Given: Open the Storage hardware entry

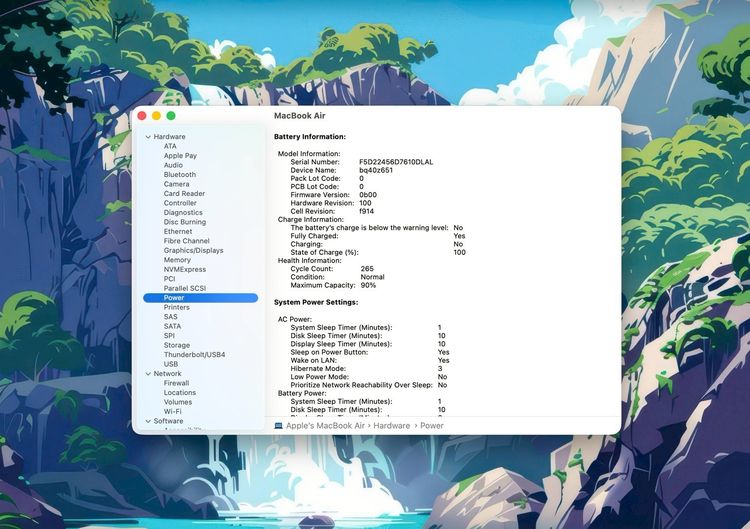Looking at the screenshot, I should pyautogui.click(x=177, y=345).
